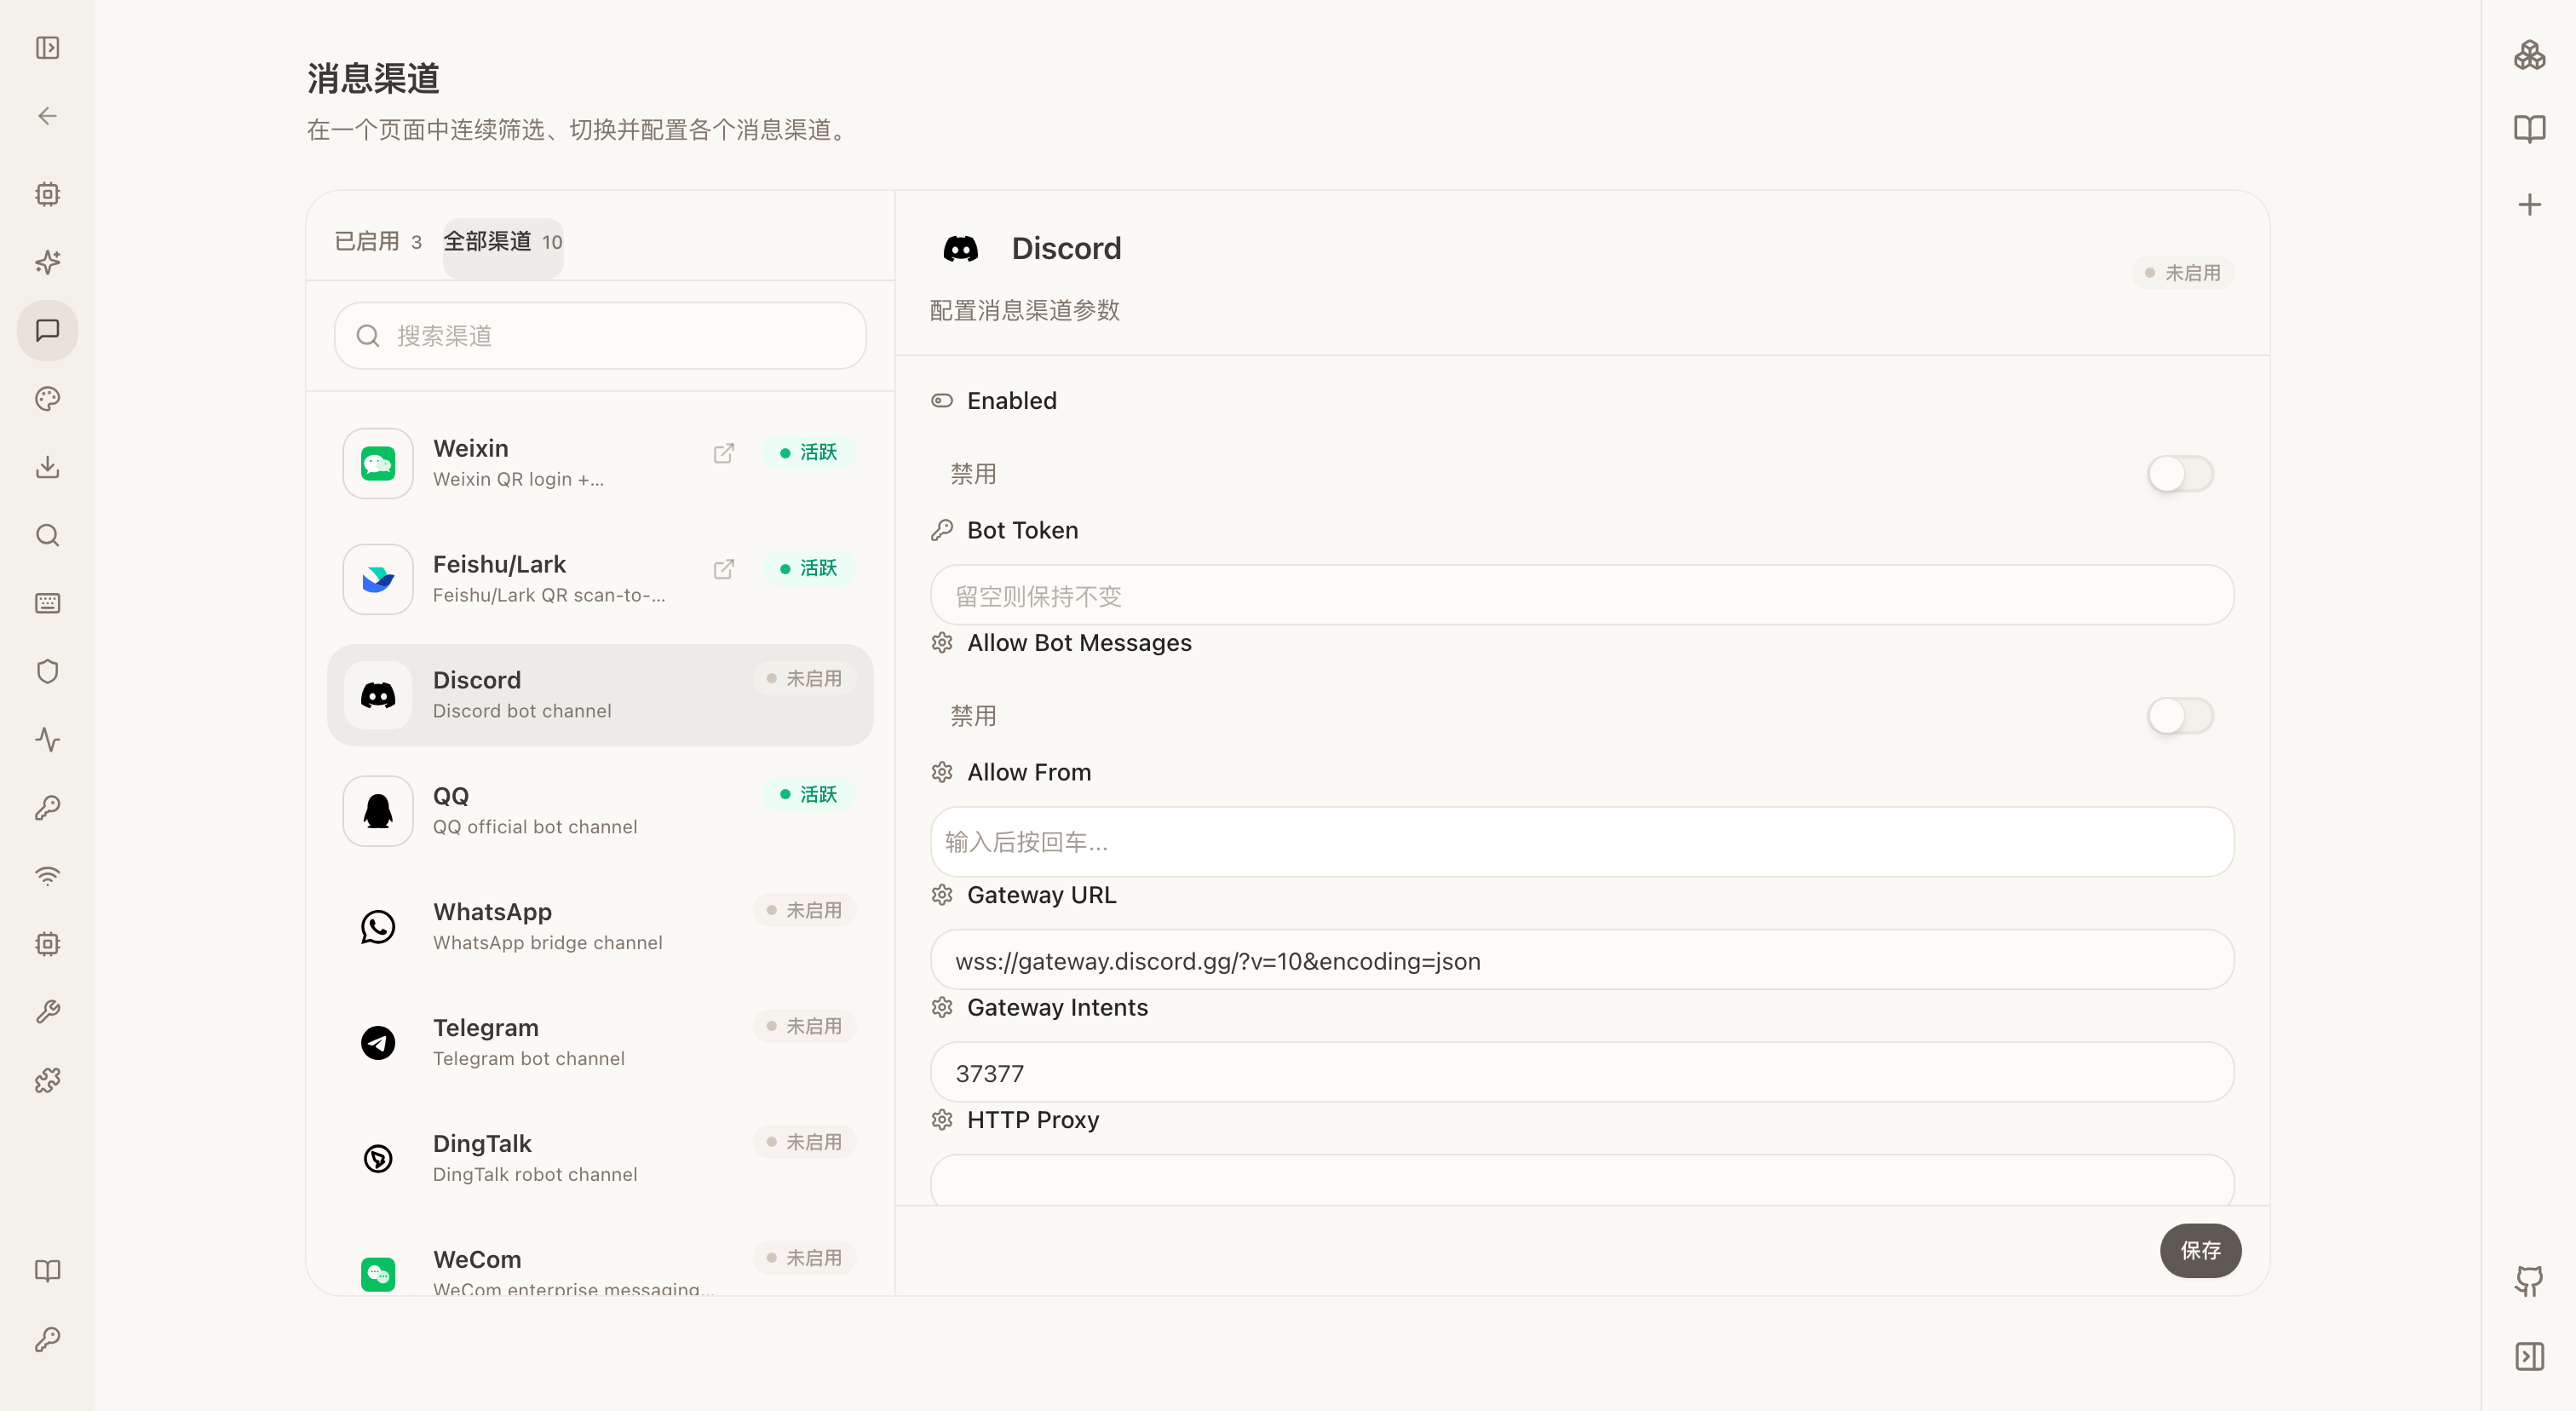The width and height of the screenshot is (2576, 1411).
Task: Select the Feishu/Lark channel row
Action: pyautogui.click(x=600, y=579)
